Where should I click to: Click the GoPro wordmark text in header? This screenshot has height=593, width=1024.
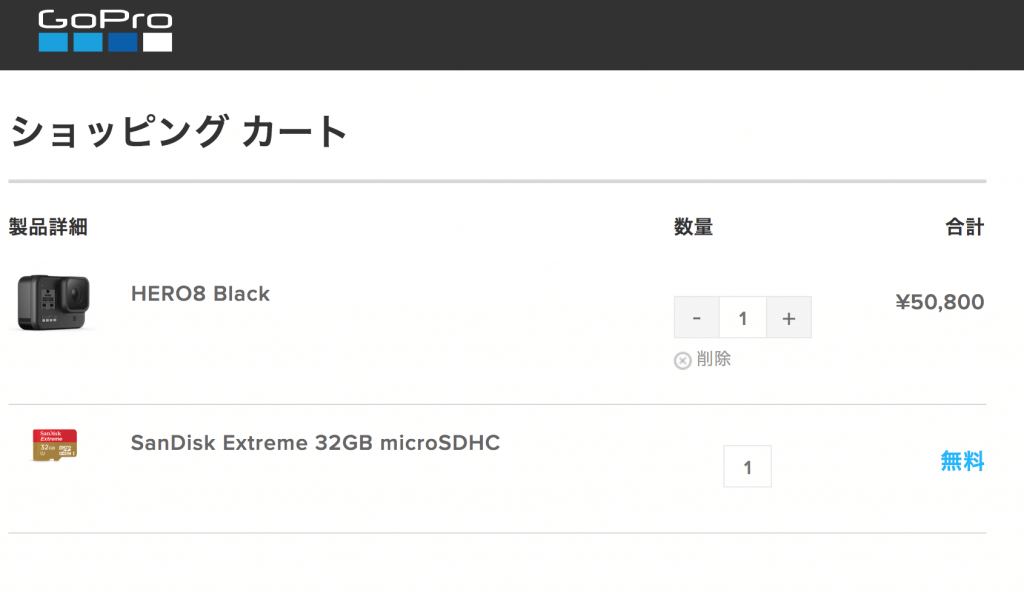(105, 20)
